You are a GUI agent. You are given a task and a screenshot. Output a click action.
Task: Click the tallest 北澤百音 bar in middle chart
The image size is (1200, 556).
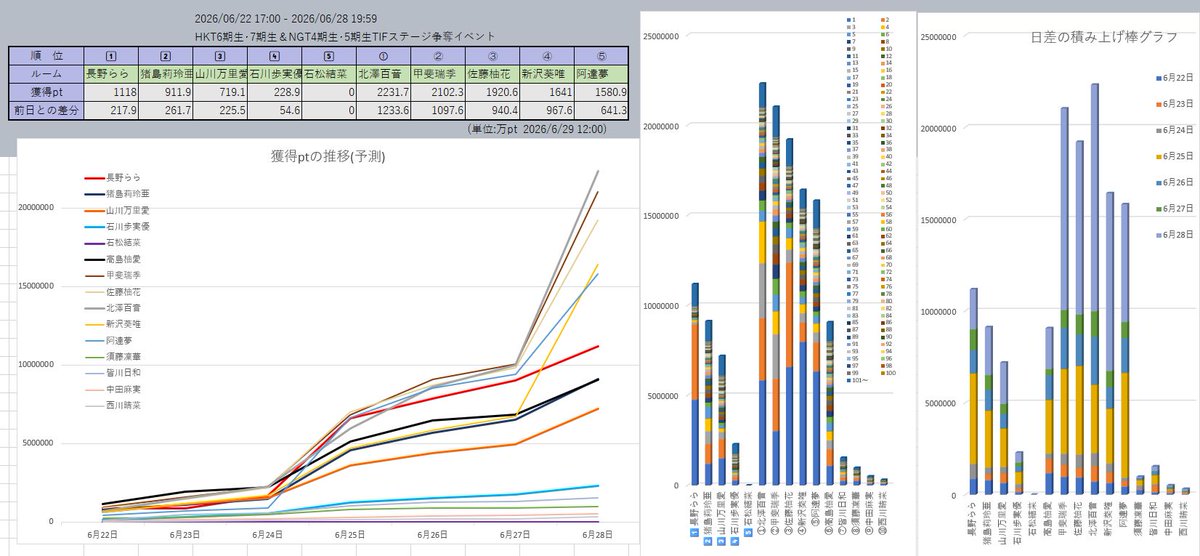[762, 284]
